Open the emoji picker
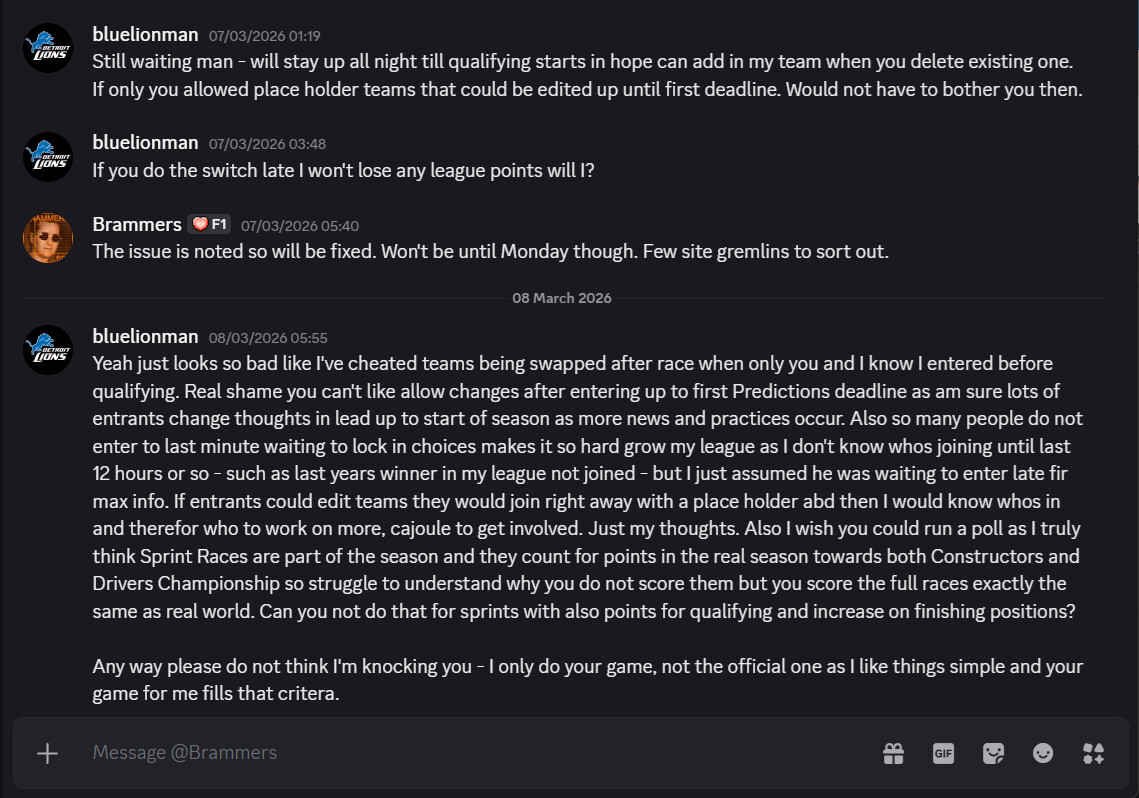1139x798 pixels. pyautogui.click(x=1043, y=753)
